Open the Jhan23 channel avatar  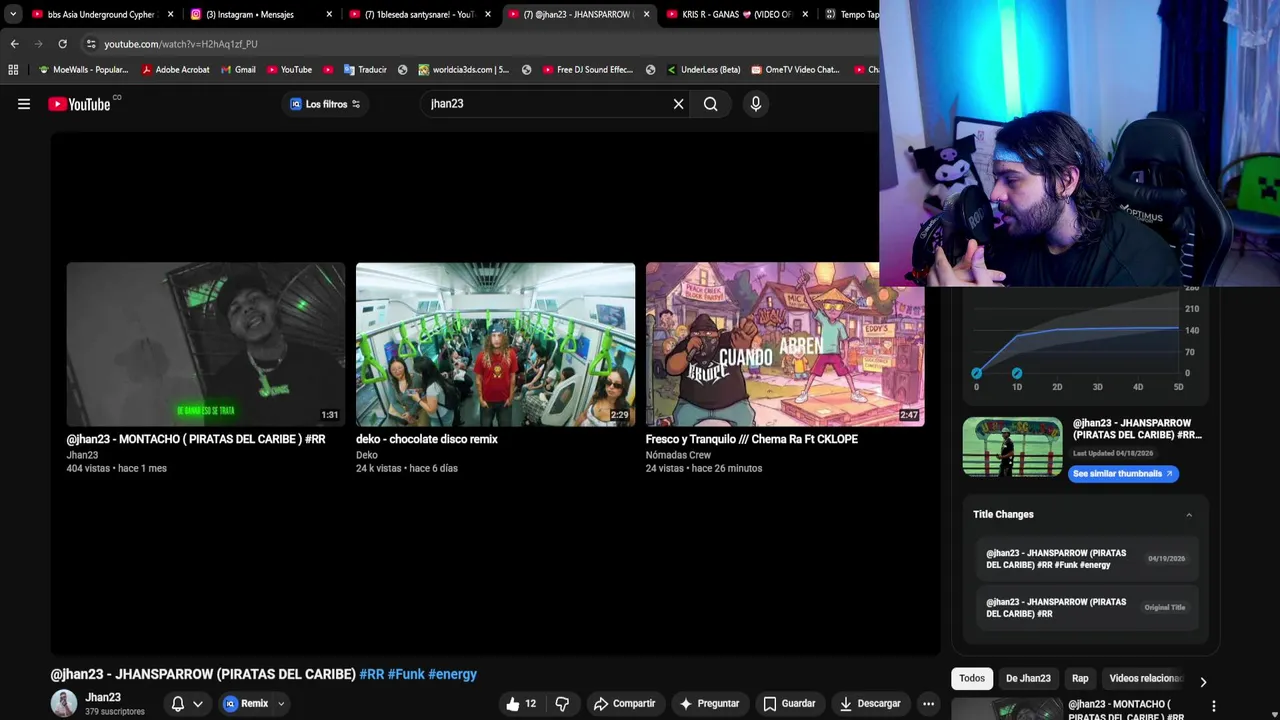click(64, 703)
